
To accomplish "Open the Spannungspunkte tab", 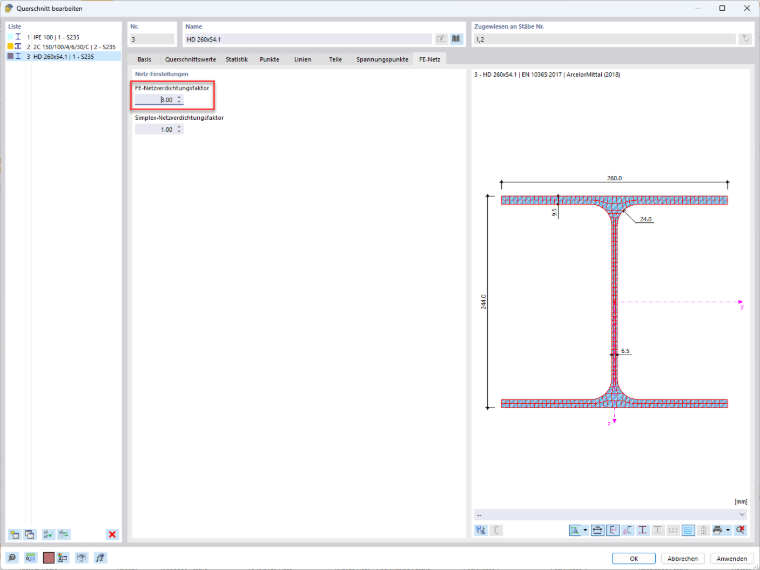I will pos(382,59).
